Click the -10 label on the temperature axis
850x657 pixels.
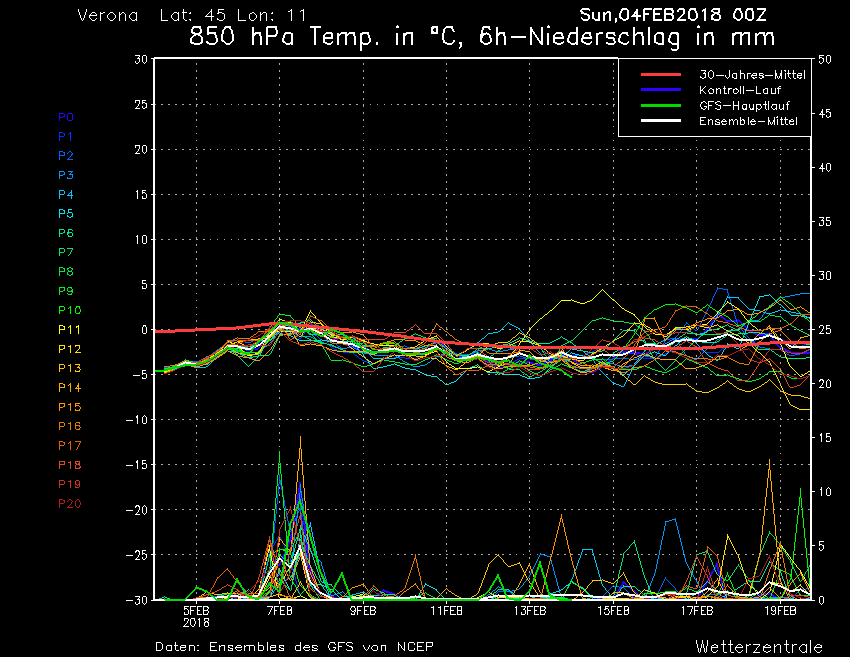137,420
